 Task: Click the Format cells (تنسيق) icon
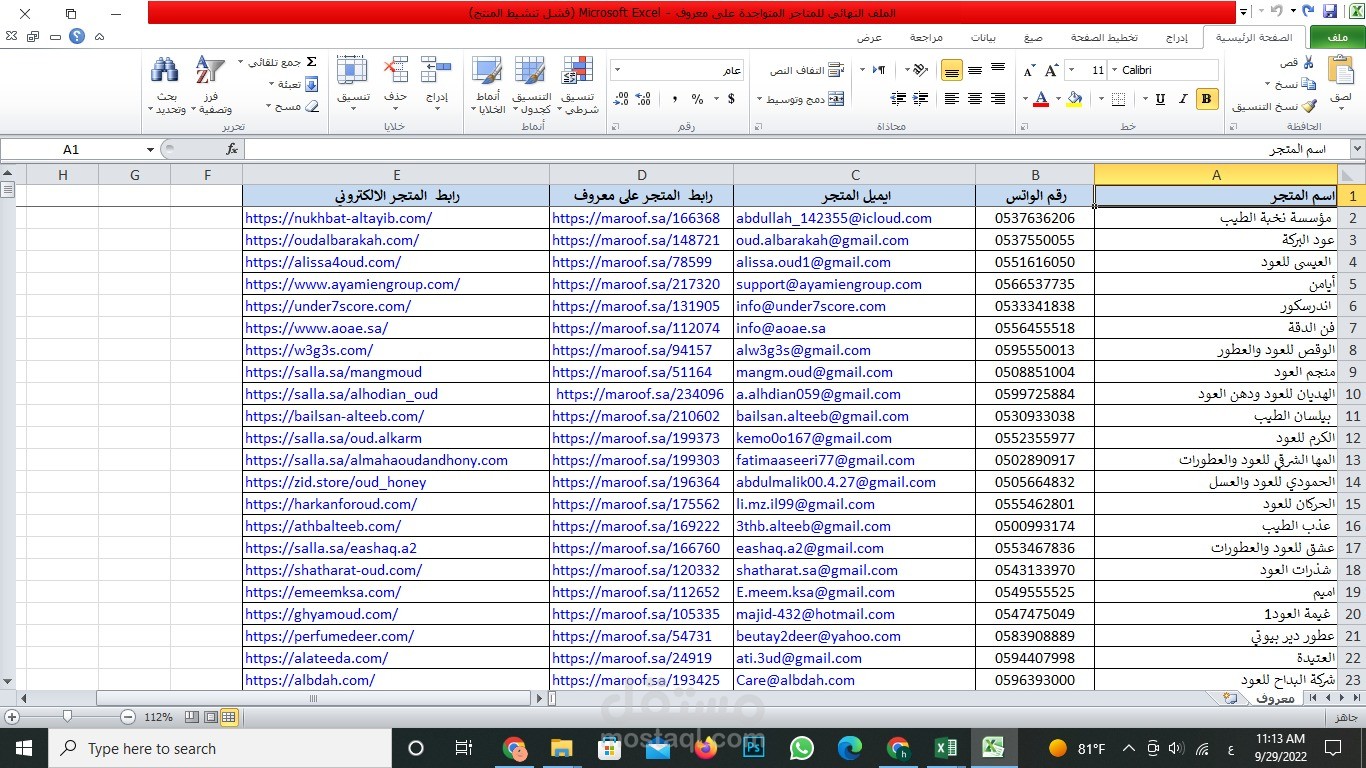pyautogui.click(x=352, y=71)
